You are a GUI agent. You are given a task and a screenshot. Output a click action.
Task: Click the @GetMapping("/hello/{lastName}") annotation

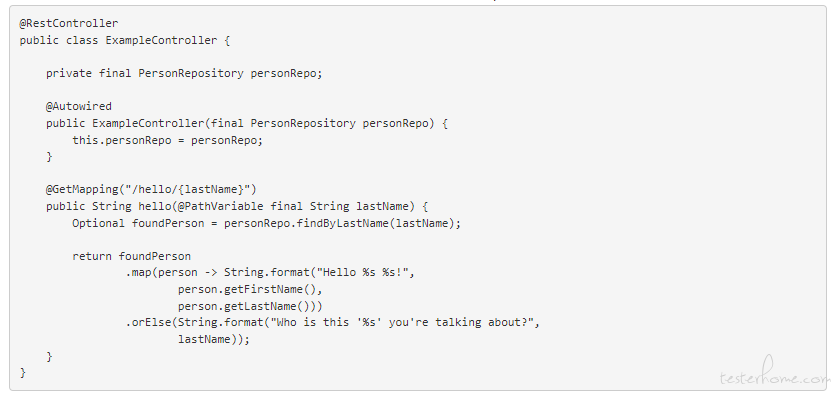(151, 189)
